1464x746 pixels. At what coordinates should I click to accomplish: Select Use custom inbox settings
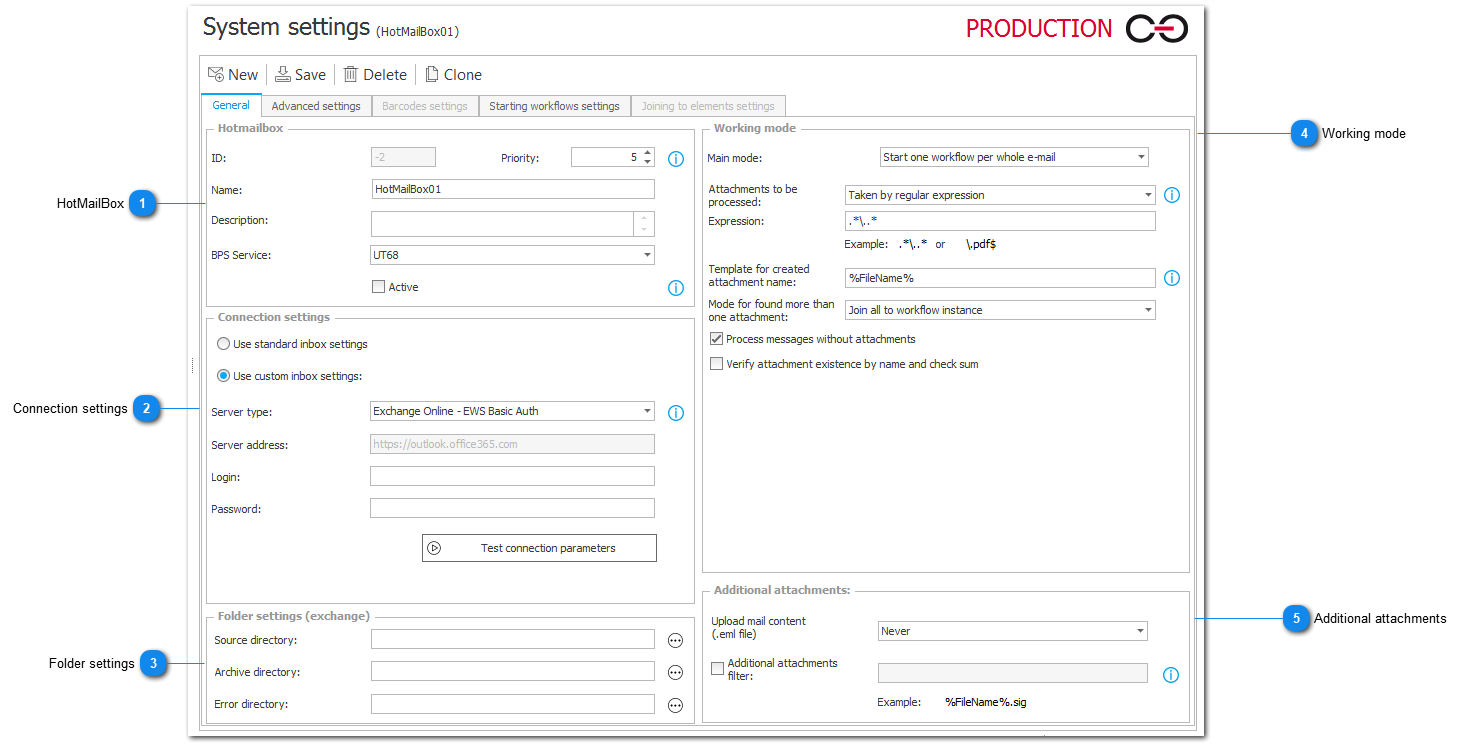[x=224, y=376]
